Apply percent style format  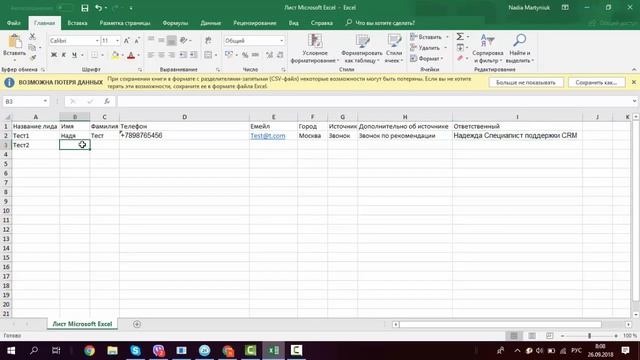click(x=245, y=55)
